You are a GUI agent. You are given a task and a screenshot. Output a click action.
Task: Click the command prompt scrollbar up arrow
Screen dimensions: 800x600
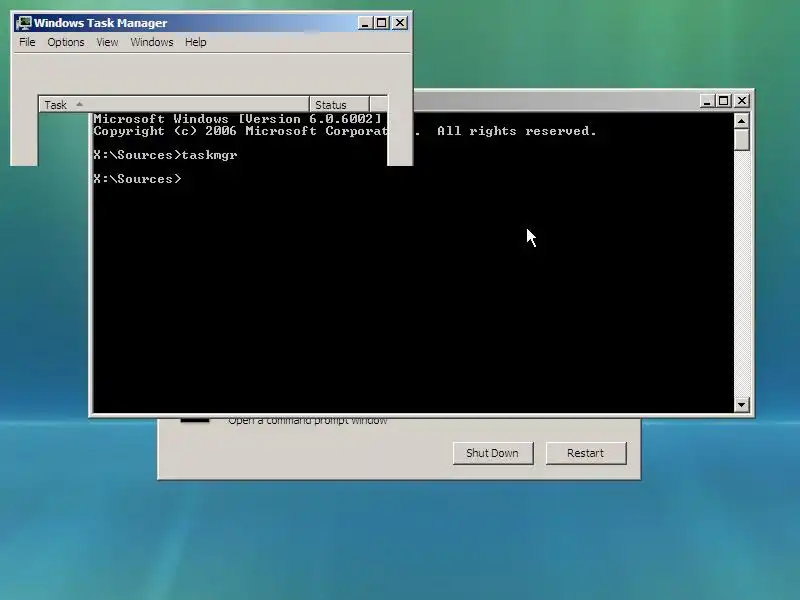point(741,121)
